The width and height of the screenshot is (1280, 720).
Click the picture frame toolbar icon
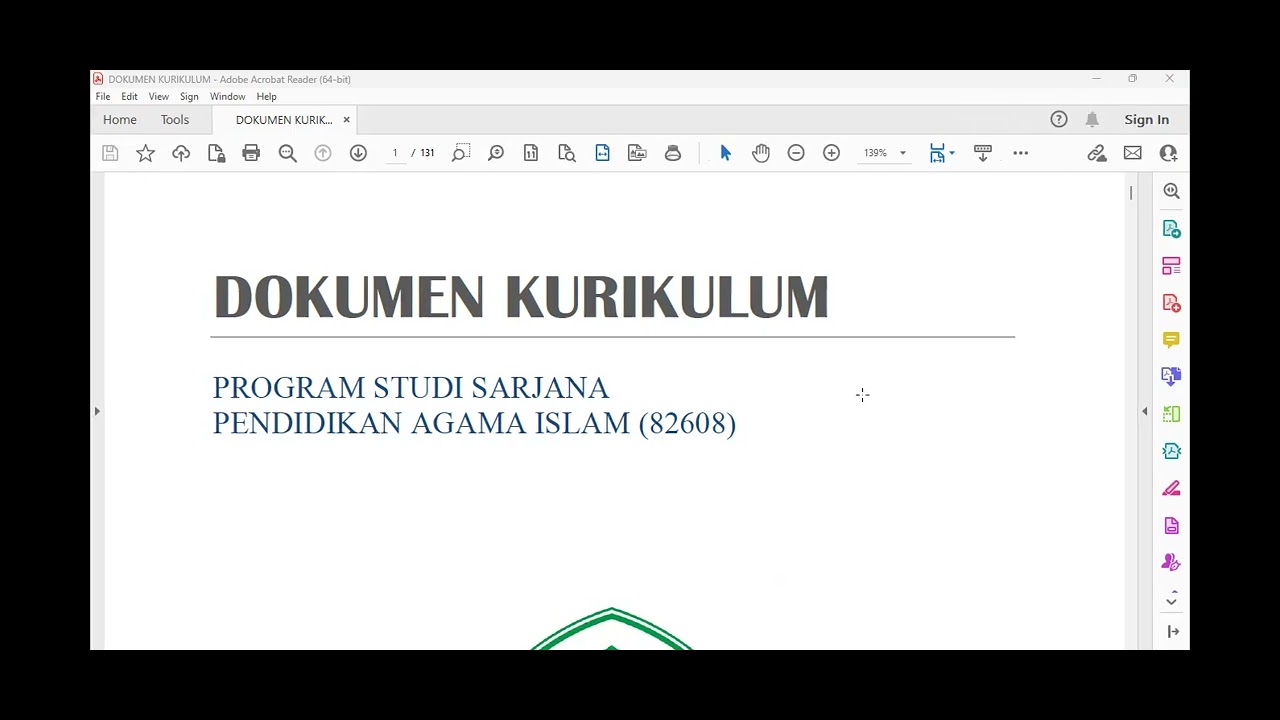tap(637, 153)
